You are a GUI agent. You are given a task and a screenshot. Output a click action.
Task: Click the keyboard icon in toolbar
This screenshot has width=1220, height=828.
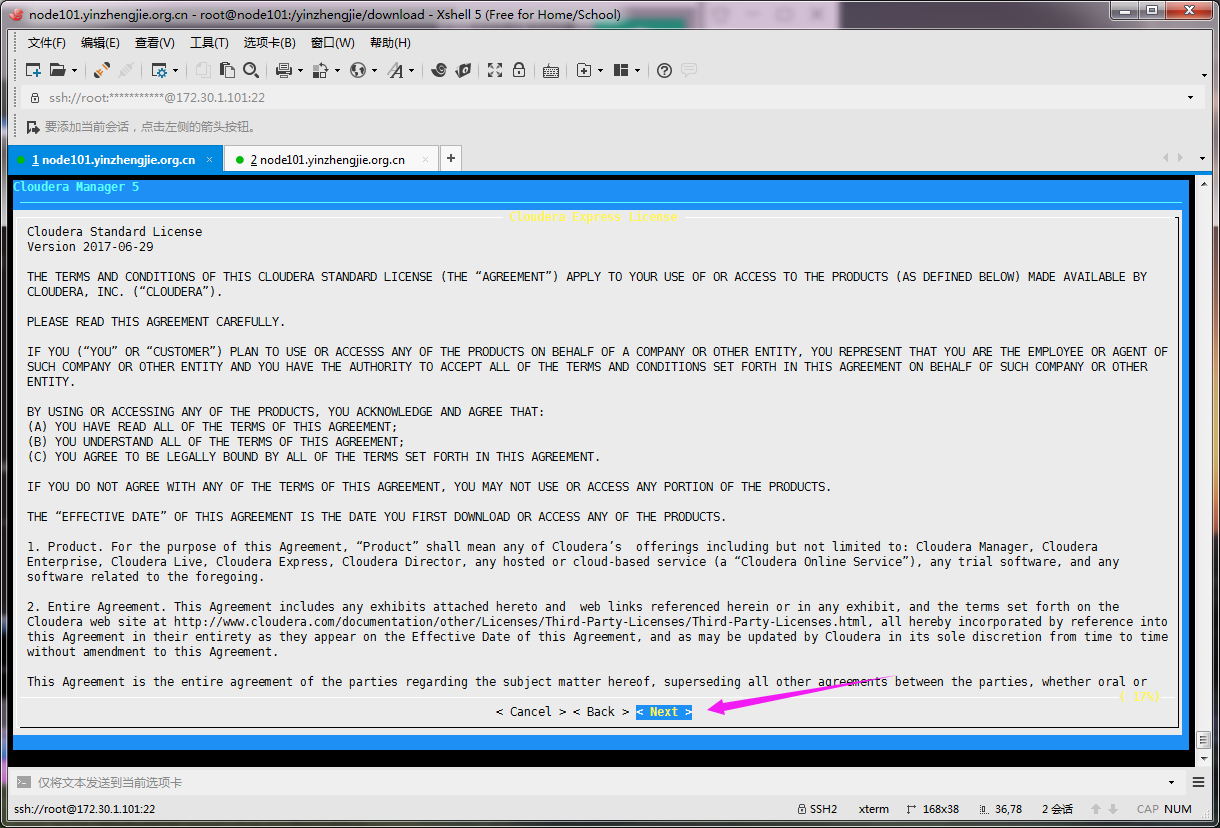[x=551, y=70]
